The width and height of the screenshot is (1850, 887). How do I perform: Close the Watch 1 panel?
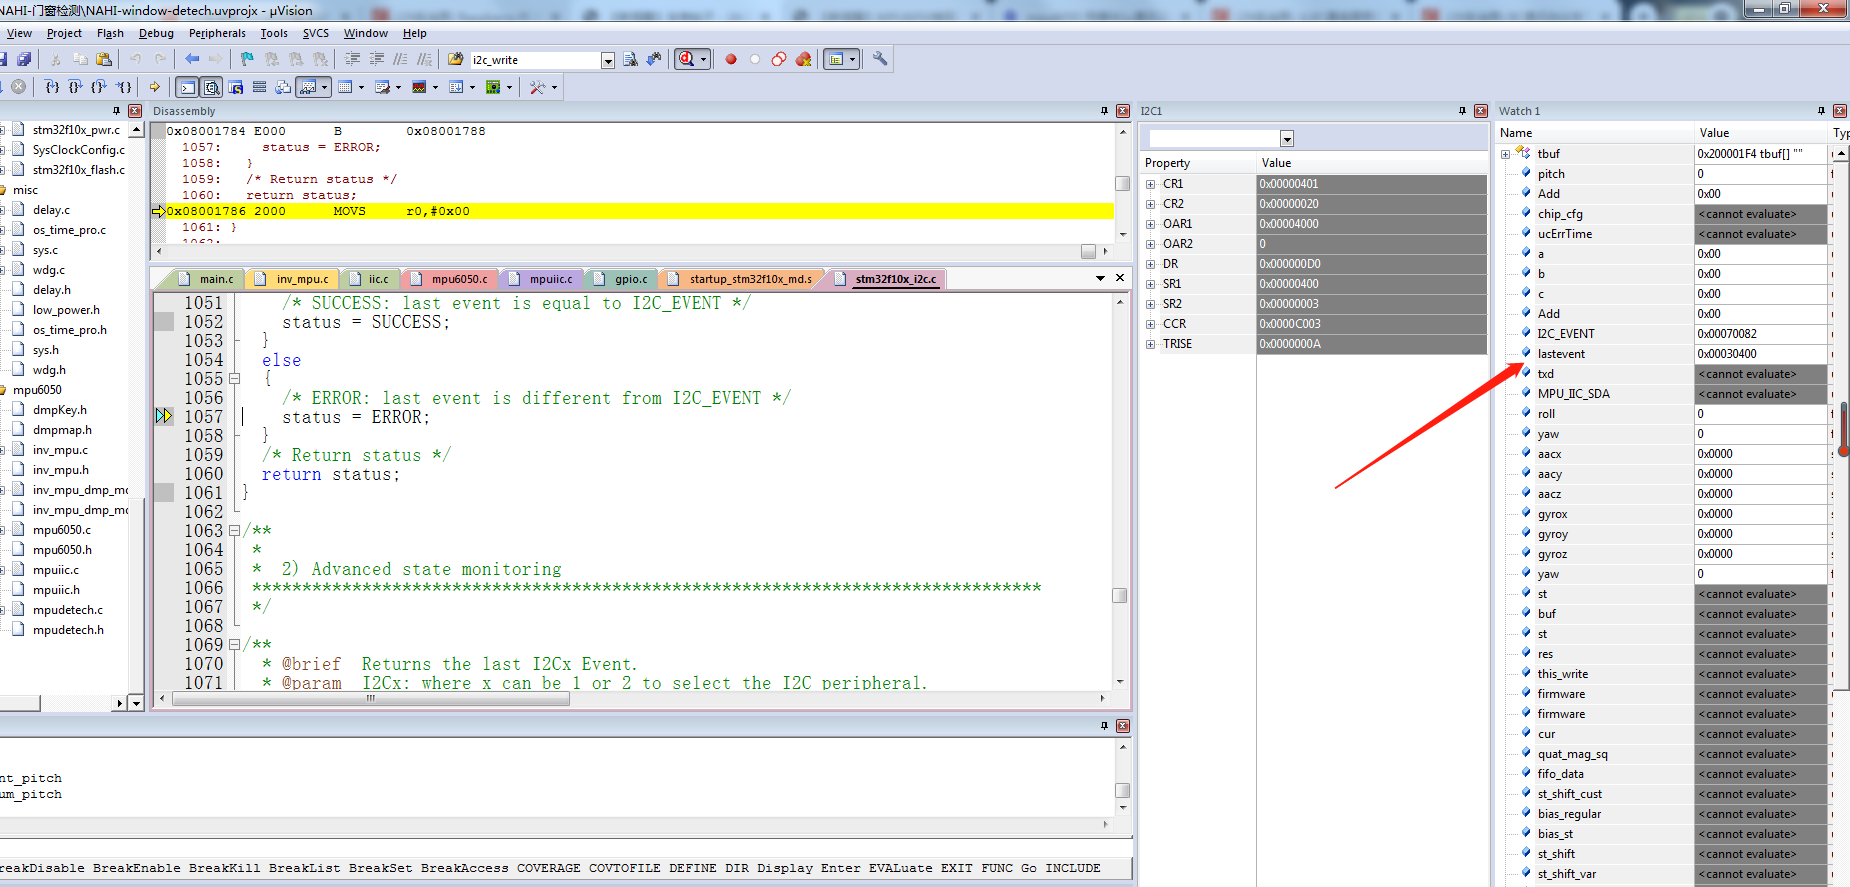click(1840, 111)
